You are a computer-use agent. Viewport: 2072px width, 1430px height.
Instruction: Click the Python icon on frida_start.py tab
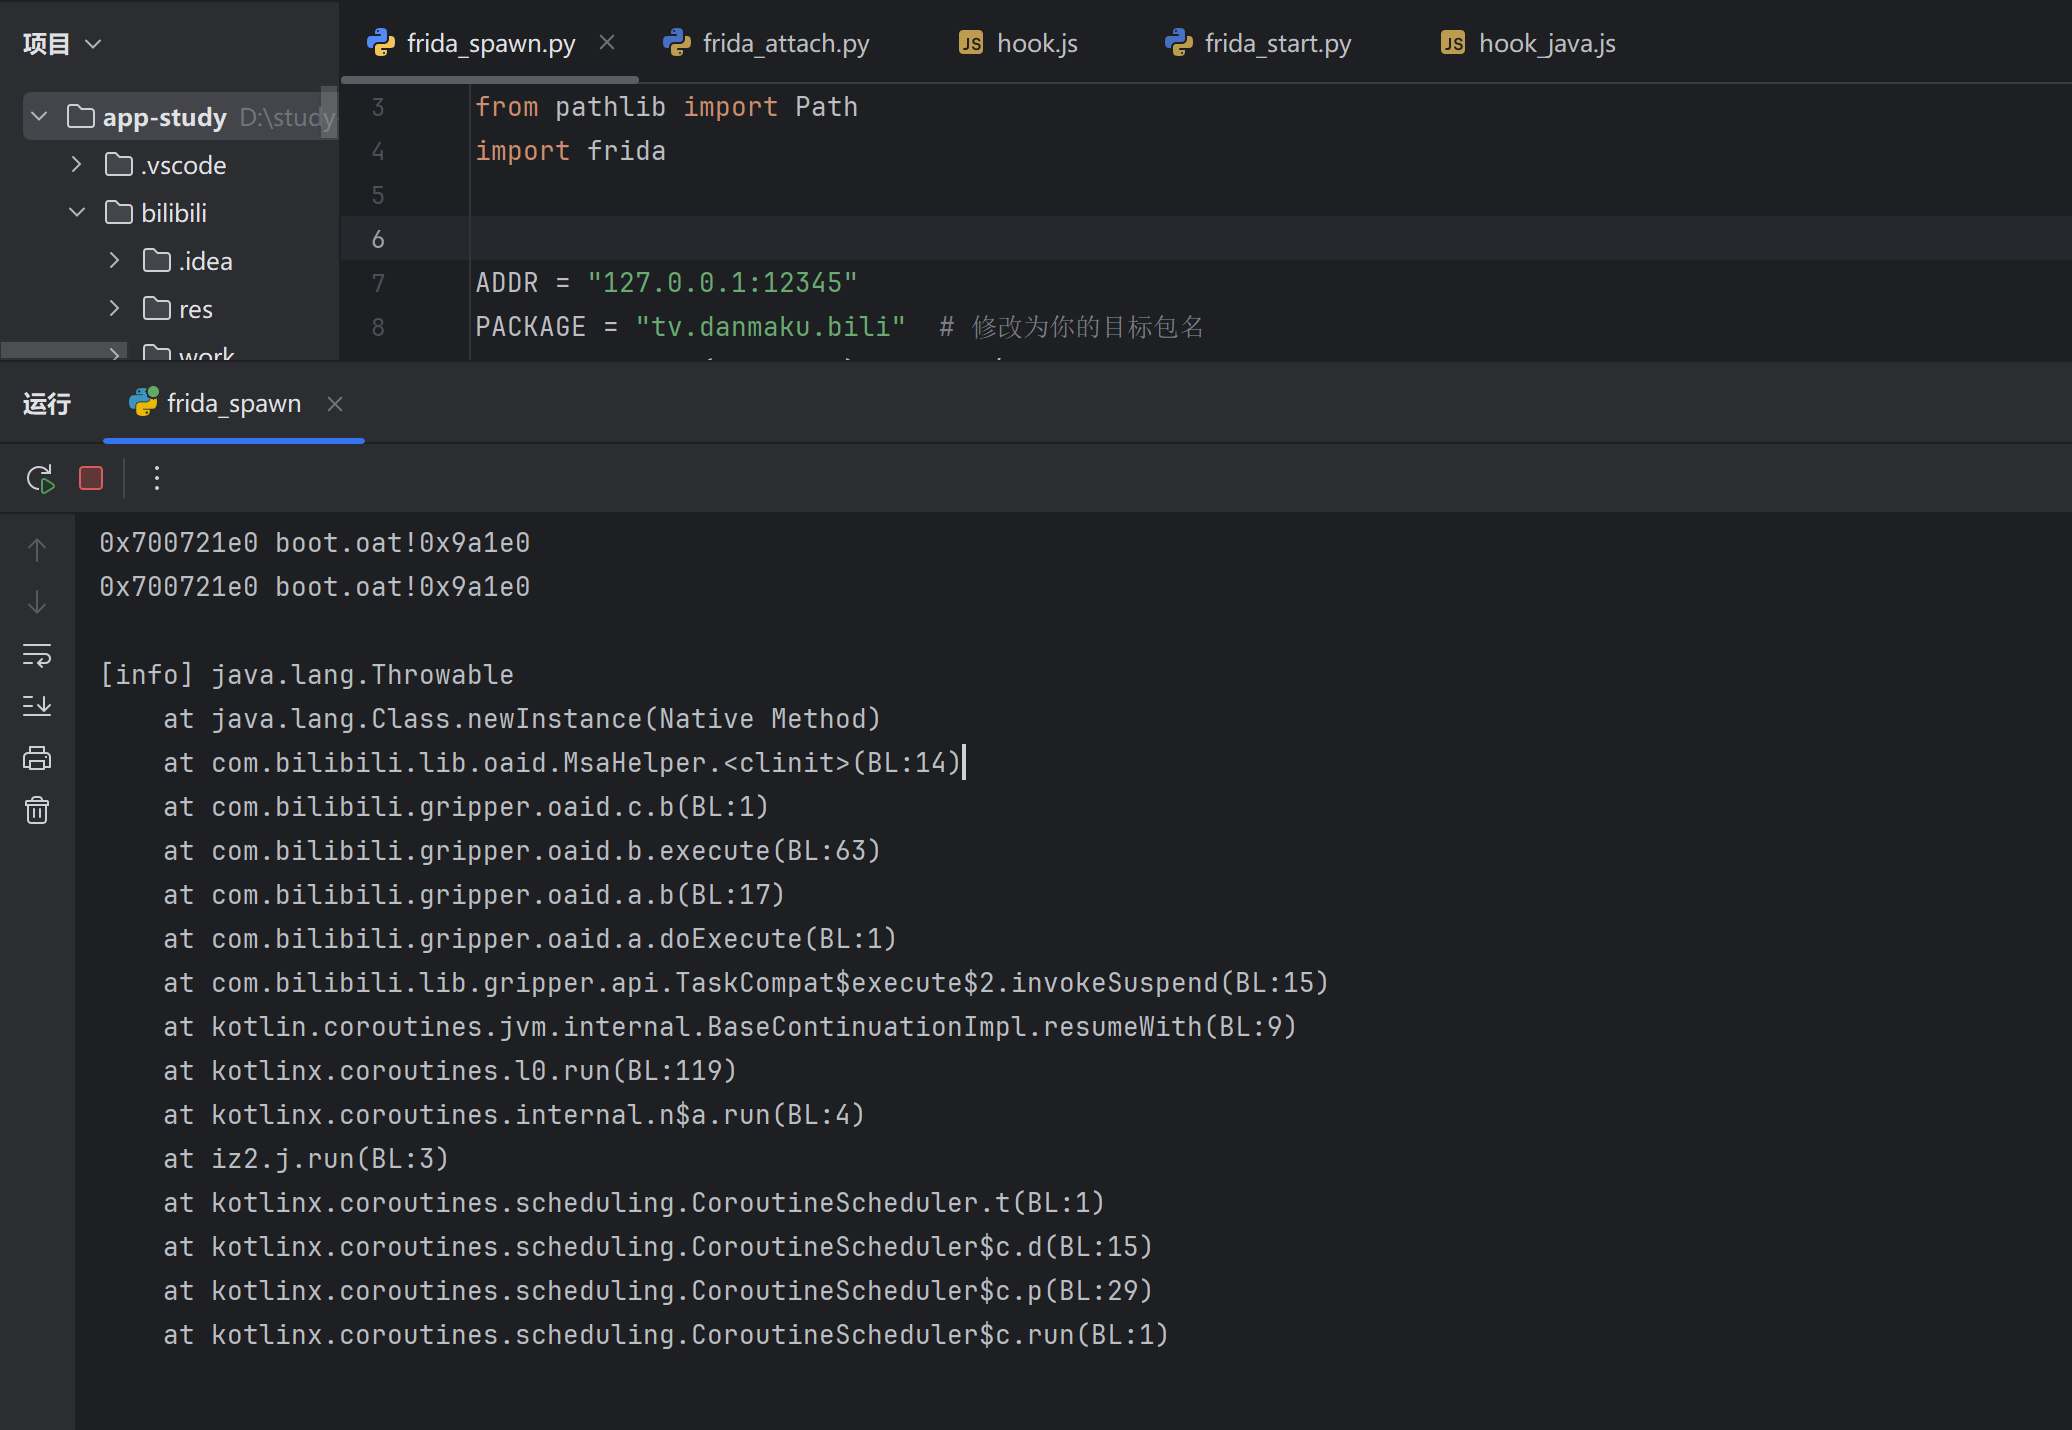(1179, 42)
